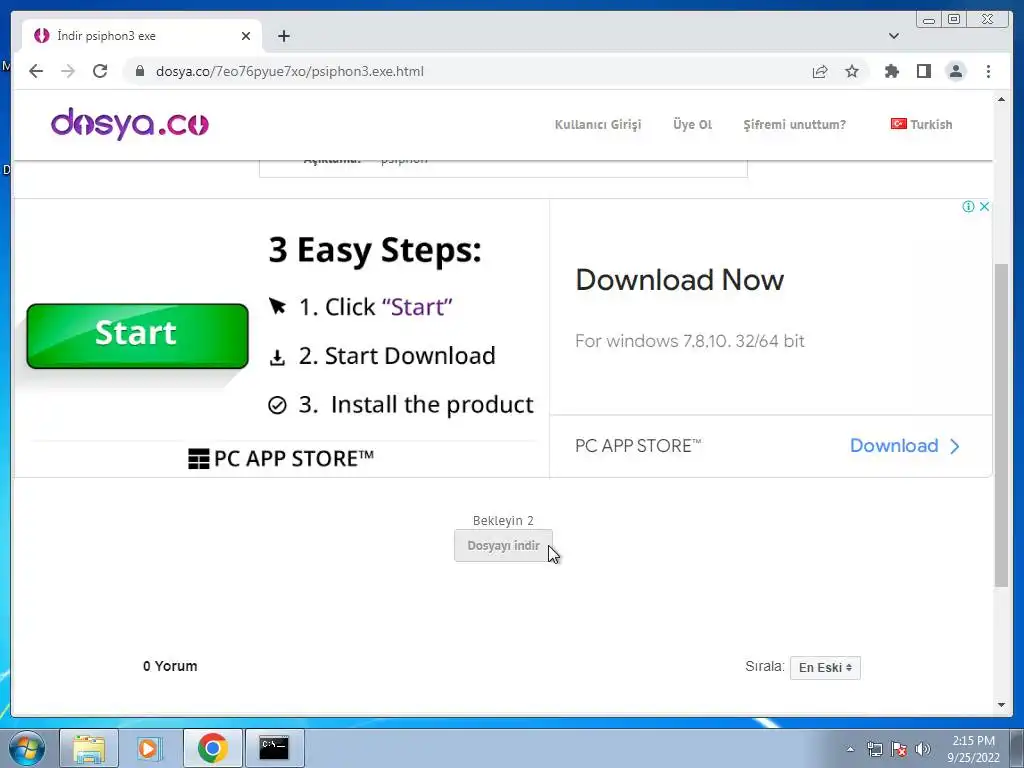The image size is (1024, 768).
Task: Click the 2. Start Download ad text
Action: 397,356
